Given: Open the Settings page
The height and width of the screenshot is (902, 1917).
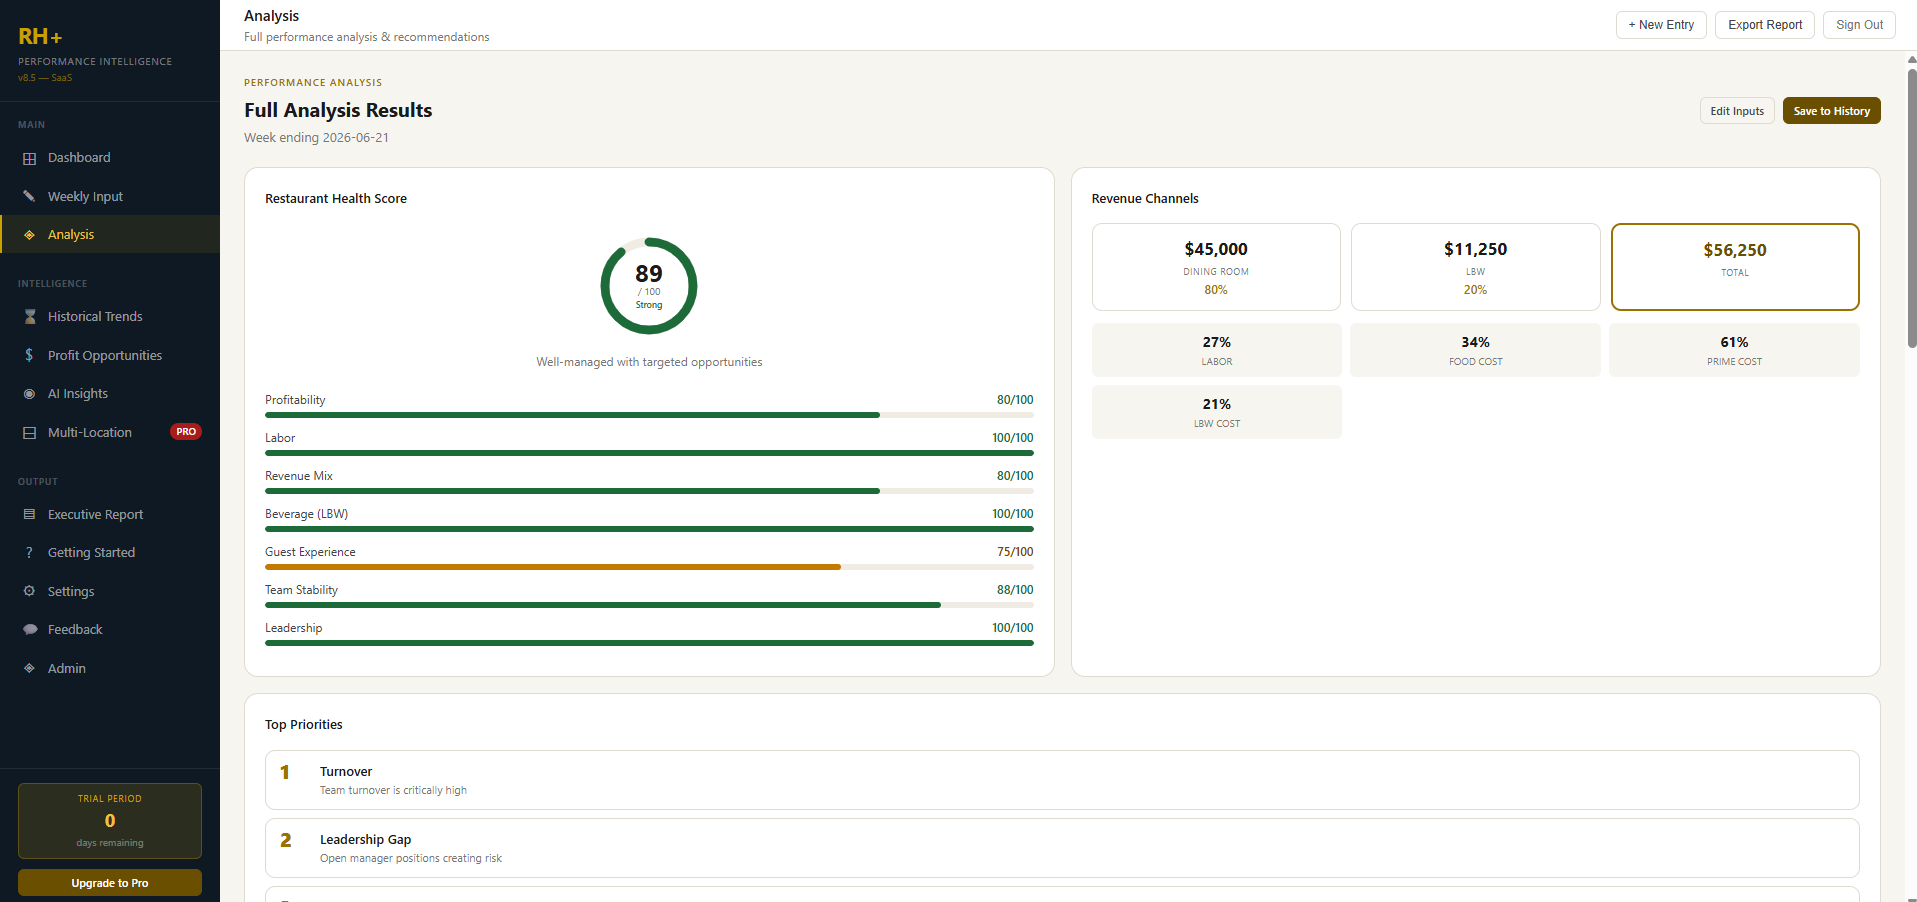Looking at the screenshot, I should coord(110,591).
